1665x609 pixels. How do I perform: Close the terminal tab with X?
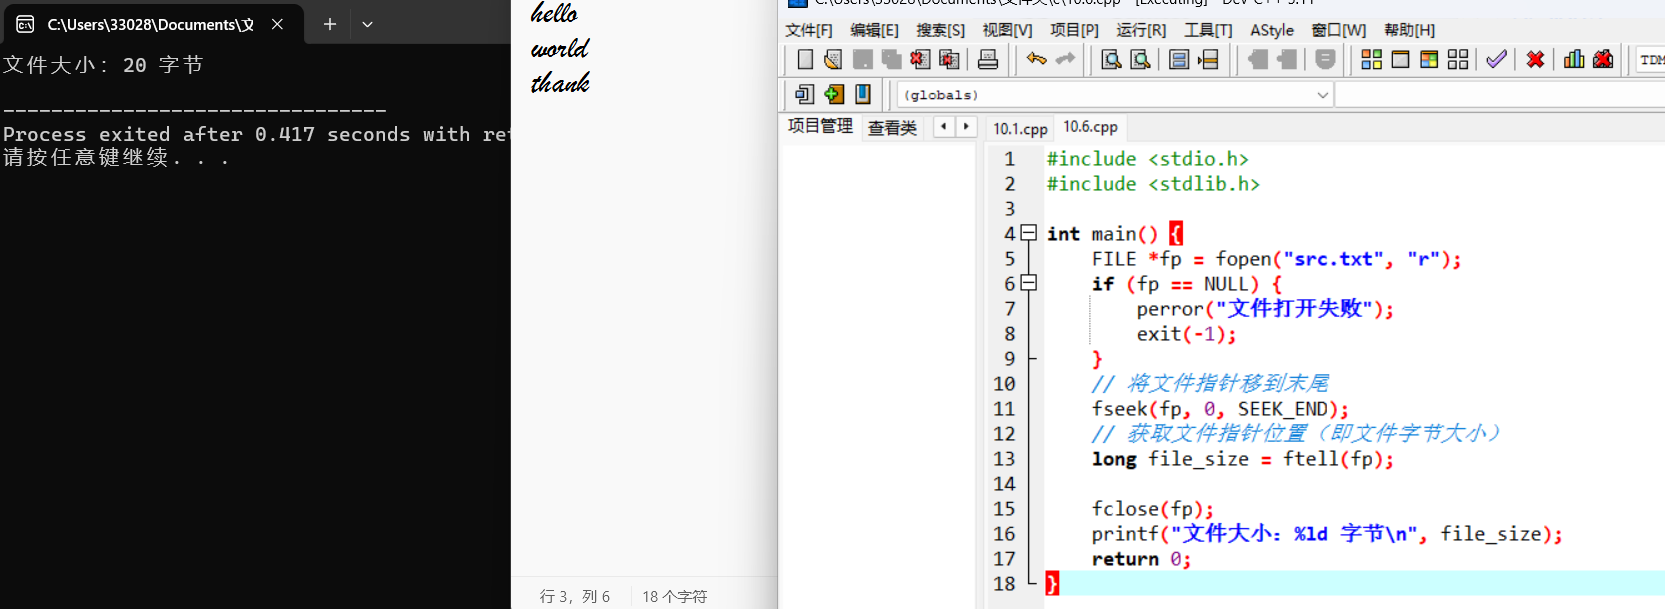(x=277, y=24)
